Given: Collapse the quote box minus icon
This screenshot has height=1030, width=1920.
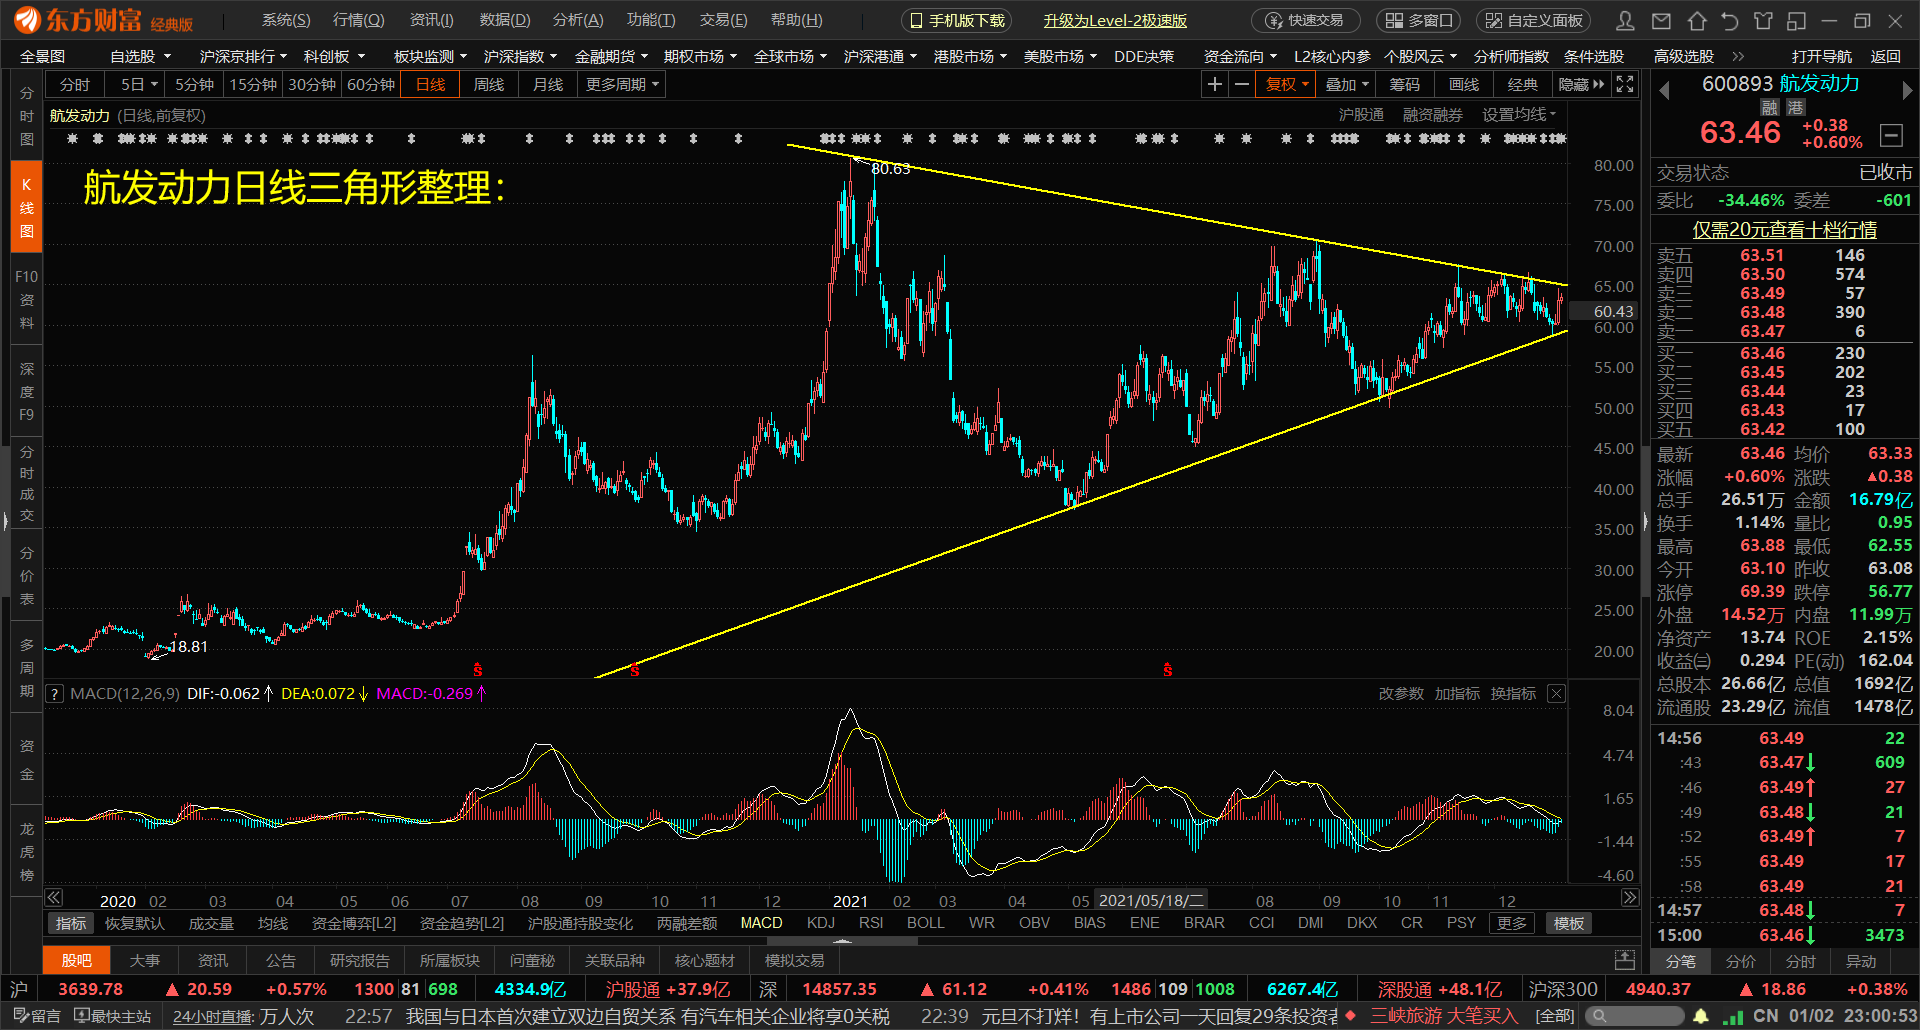Looking at the screenshot, I should tap(1891, 134).
